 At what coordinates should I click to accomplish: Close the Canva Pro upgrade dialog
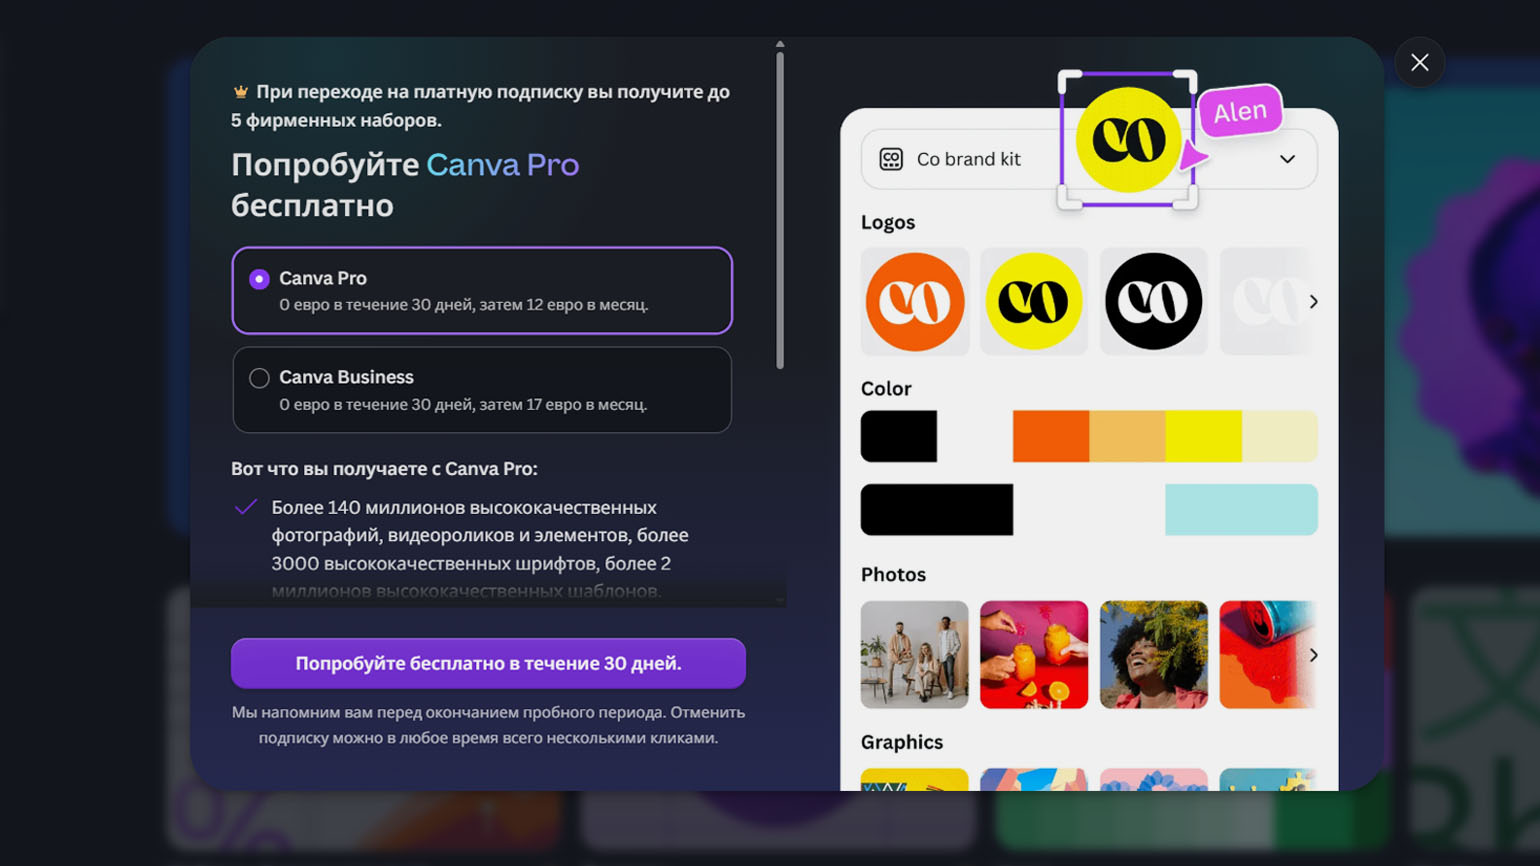click(x=1419, y=62)
